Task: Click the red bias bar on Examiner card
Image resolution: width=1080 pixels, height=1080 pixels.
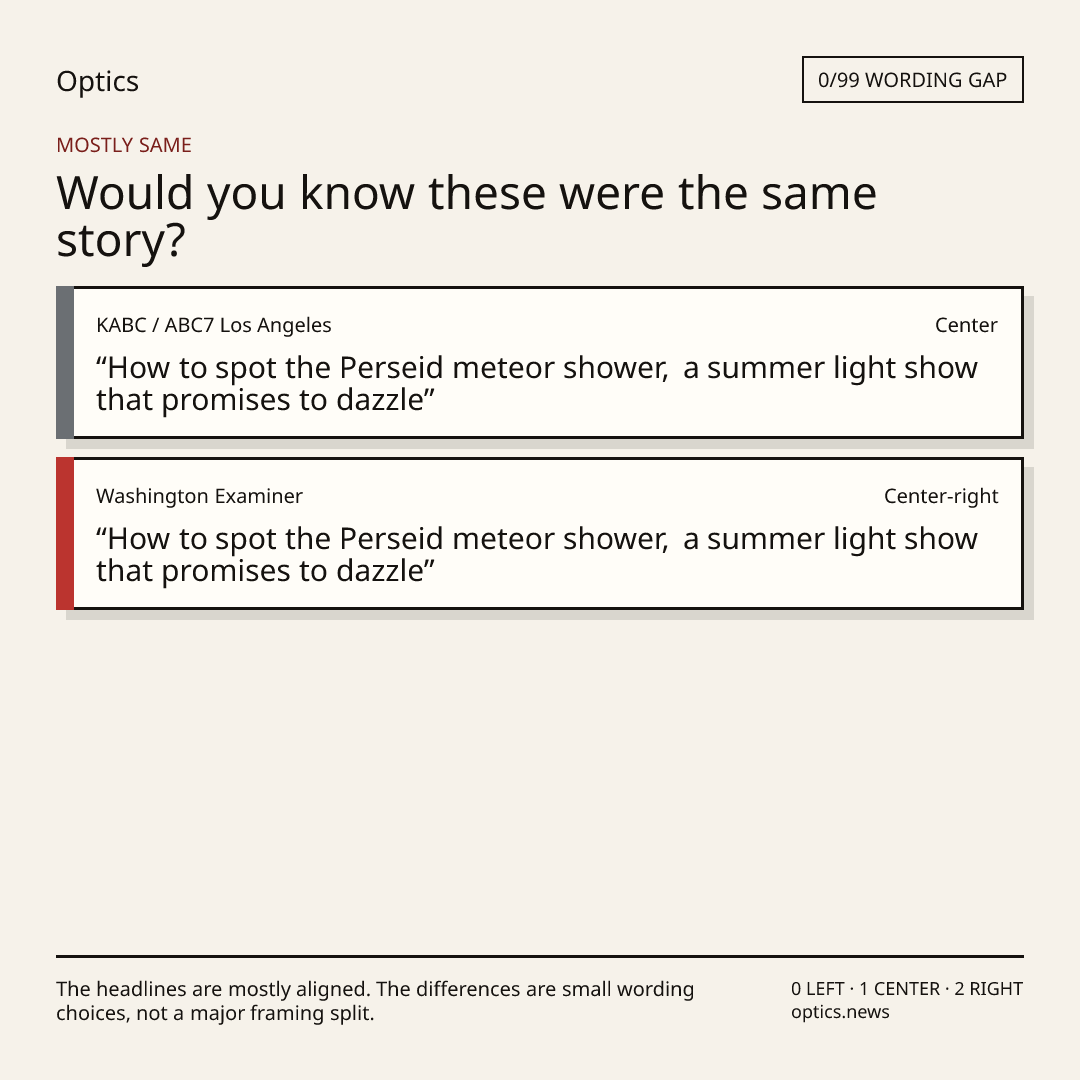Action: [x=65, y=533]
